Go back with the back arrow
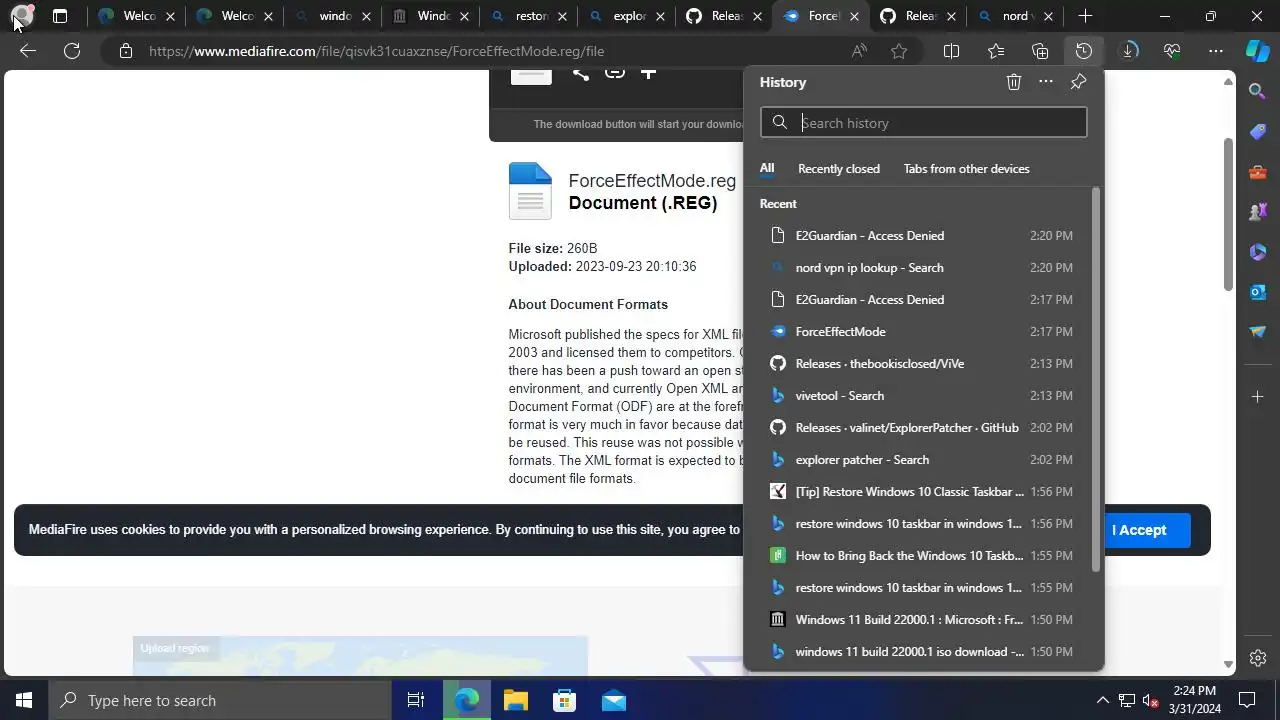Image resolution: width=1280 pixels, height=720 pixels. click(28, 51)
